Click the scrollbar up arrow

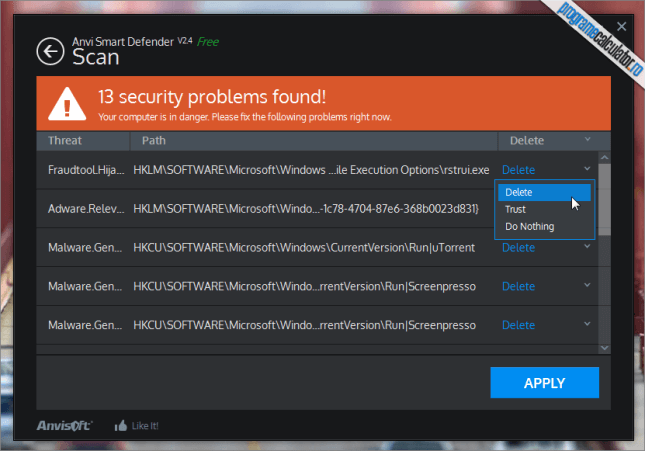coord(604,158)
